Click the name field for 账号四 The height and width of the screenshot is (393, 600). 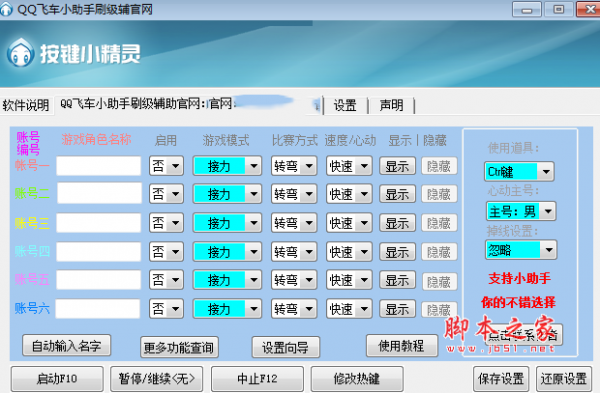tap(99, 252)
